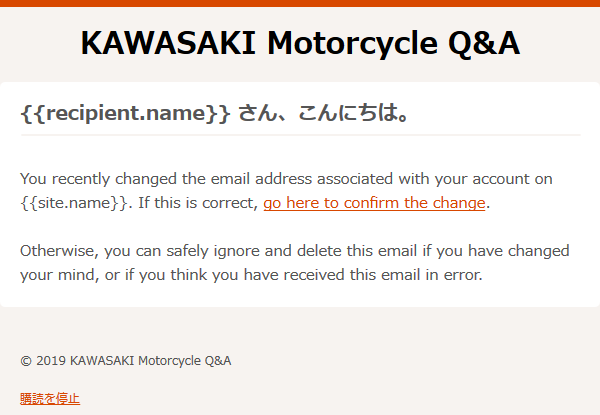Select the {{recipient.name}} placeholder in the greeting

click(126, 114)
